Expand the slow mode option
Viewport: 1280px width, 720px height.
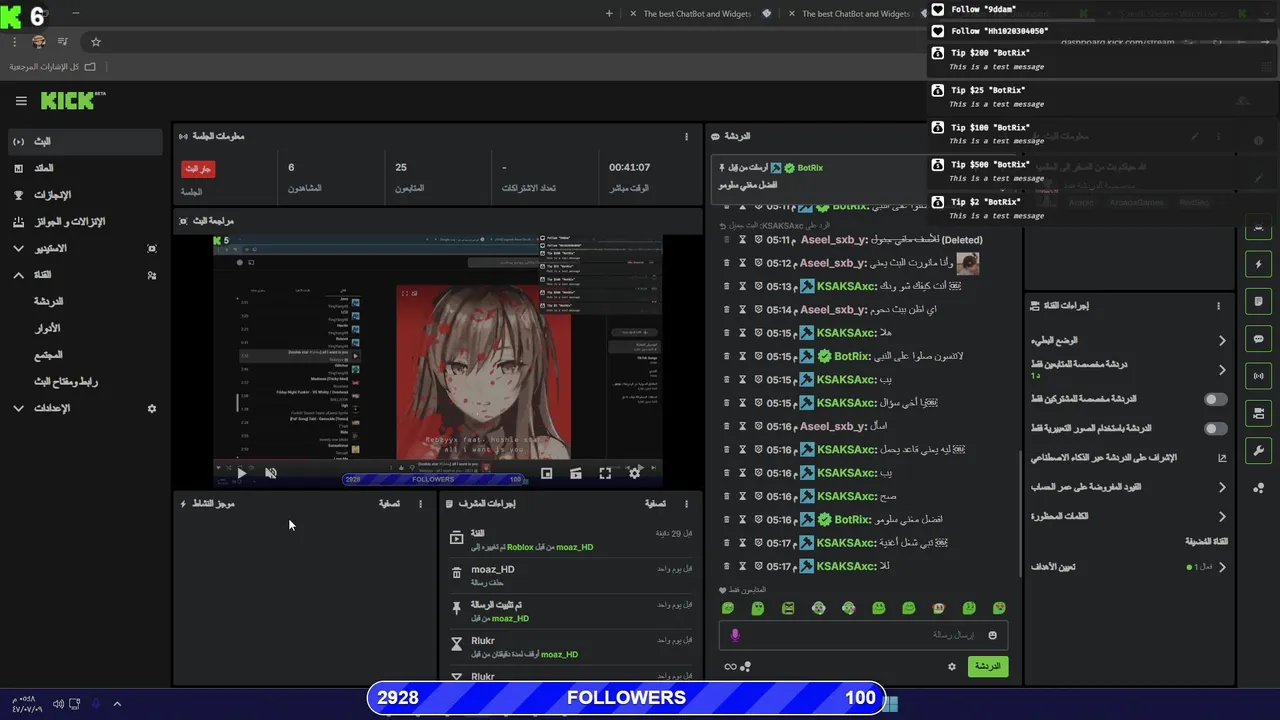(x=1222, y=341)
